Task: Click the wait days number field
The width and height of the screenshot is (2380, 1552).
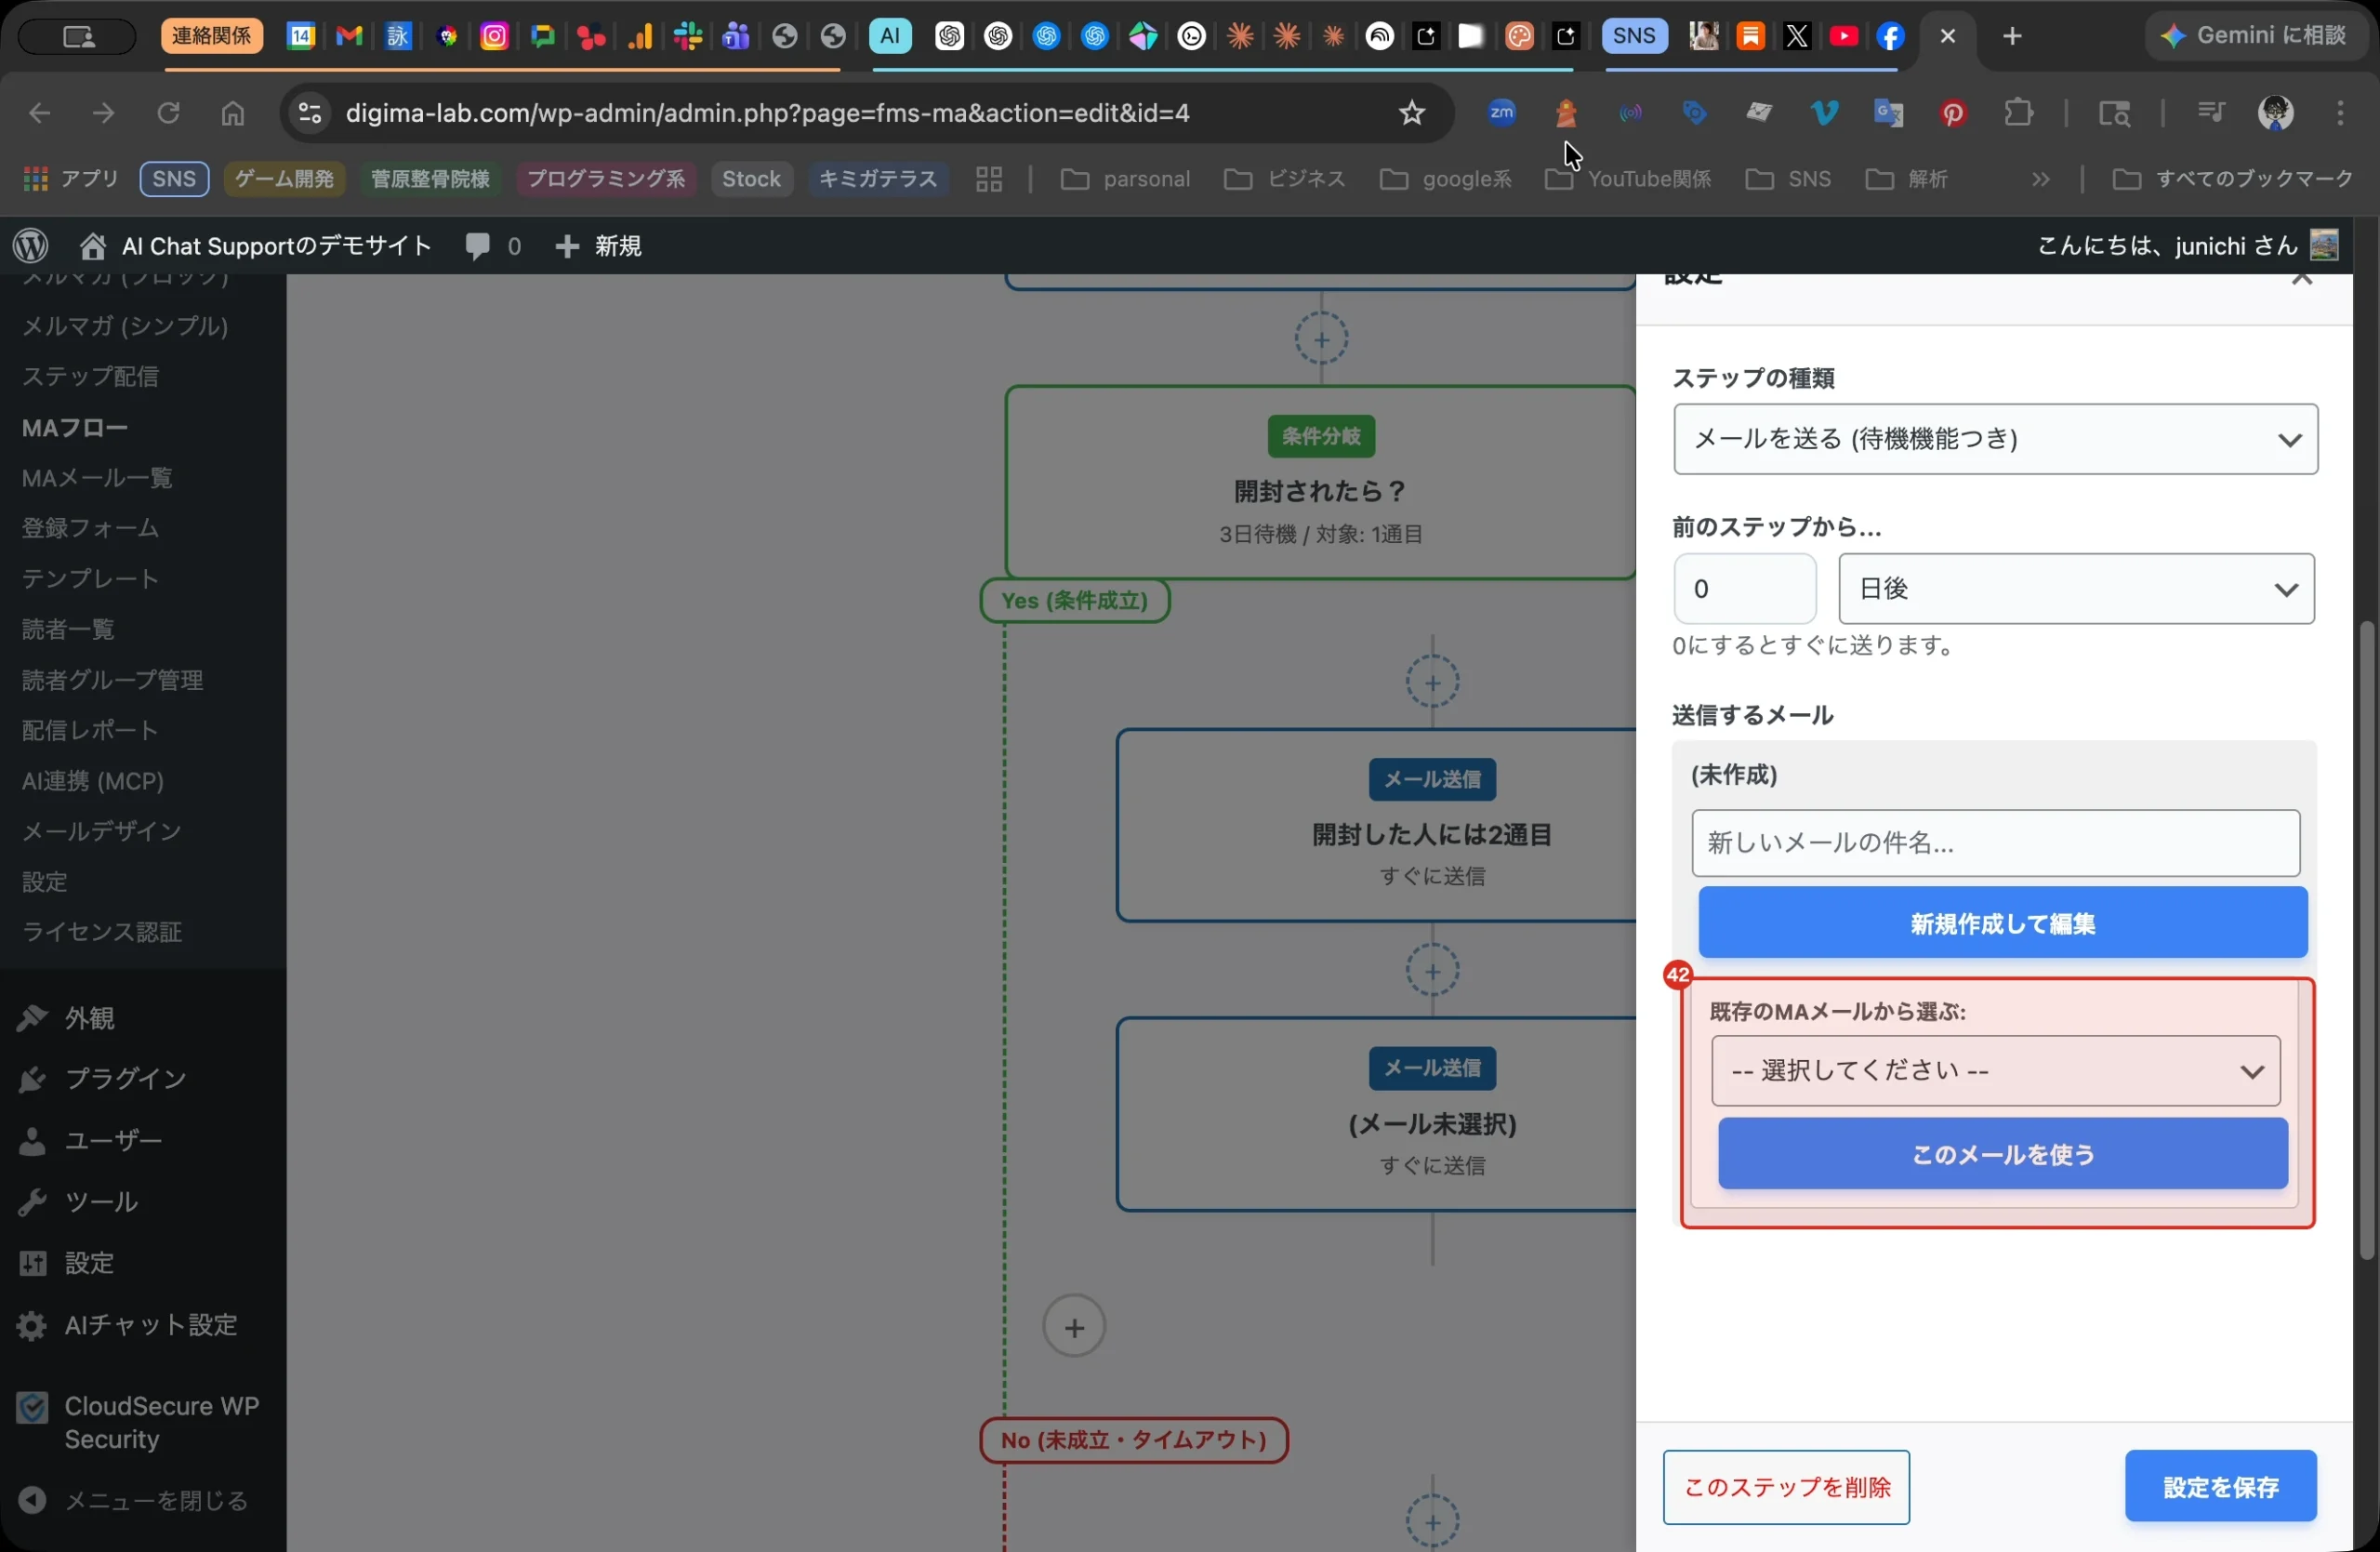Action: click(1744, 589)
